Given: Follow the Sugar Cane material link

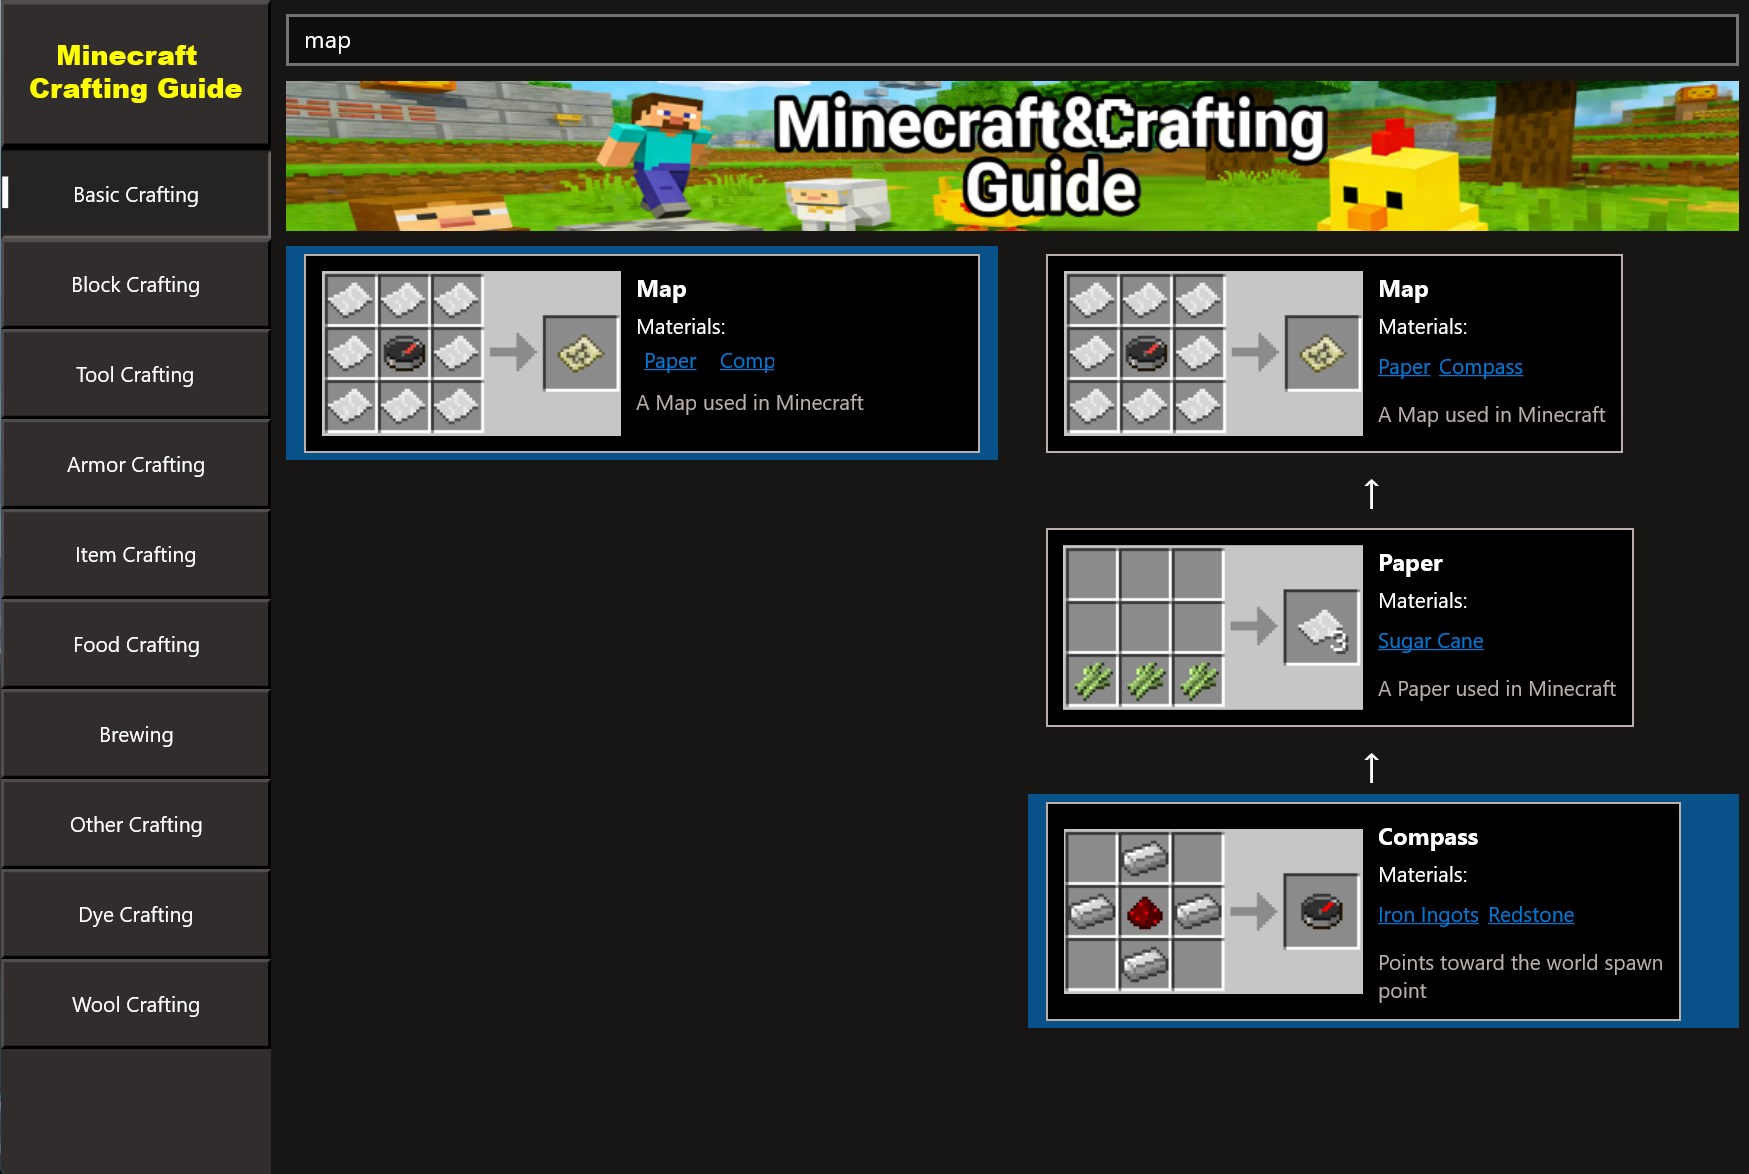Looking at the screenshot, I should pos(1431,641).
